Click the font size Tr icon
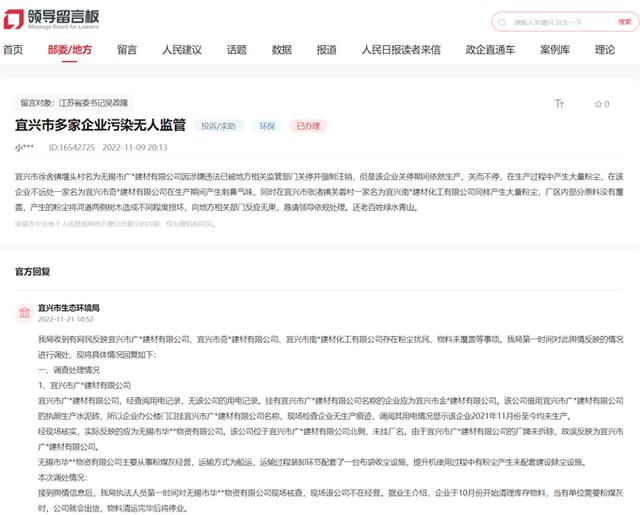Viewport: 640px width, 515px height. pos(559,104)
